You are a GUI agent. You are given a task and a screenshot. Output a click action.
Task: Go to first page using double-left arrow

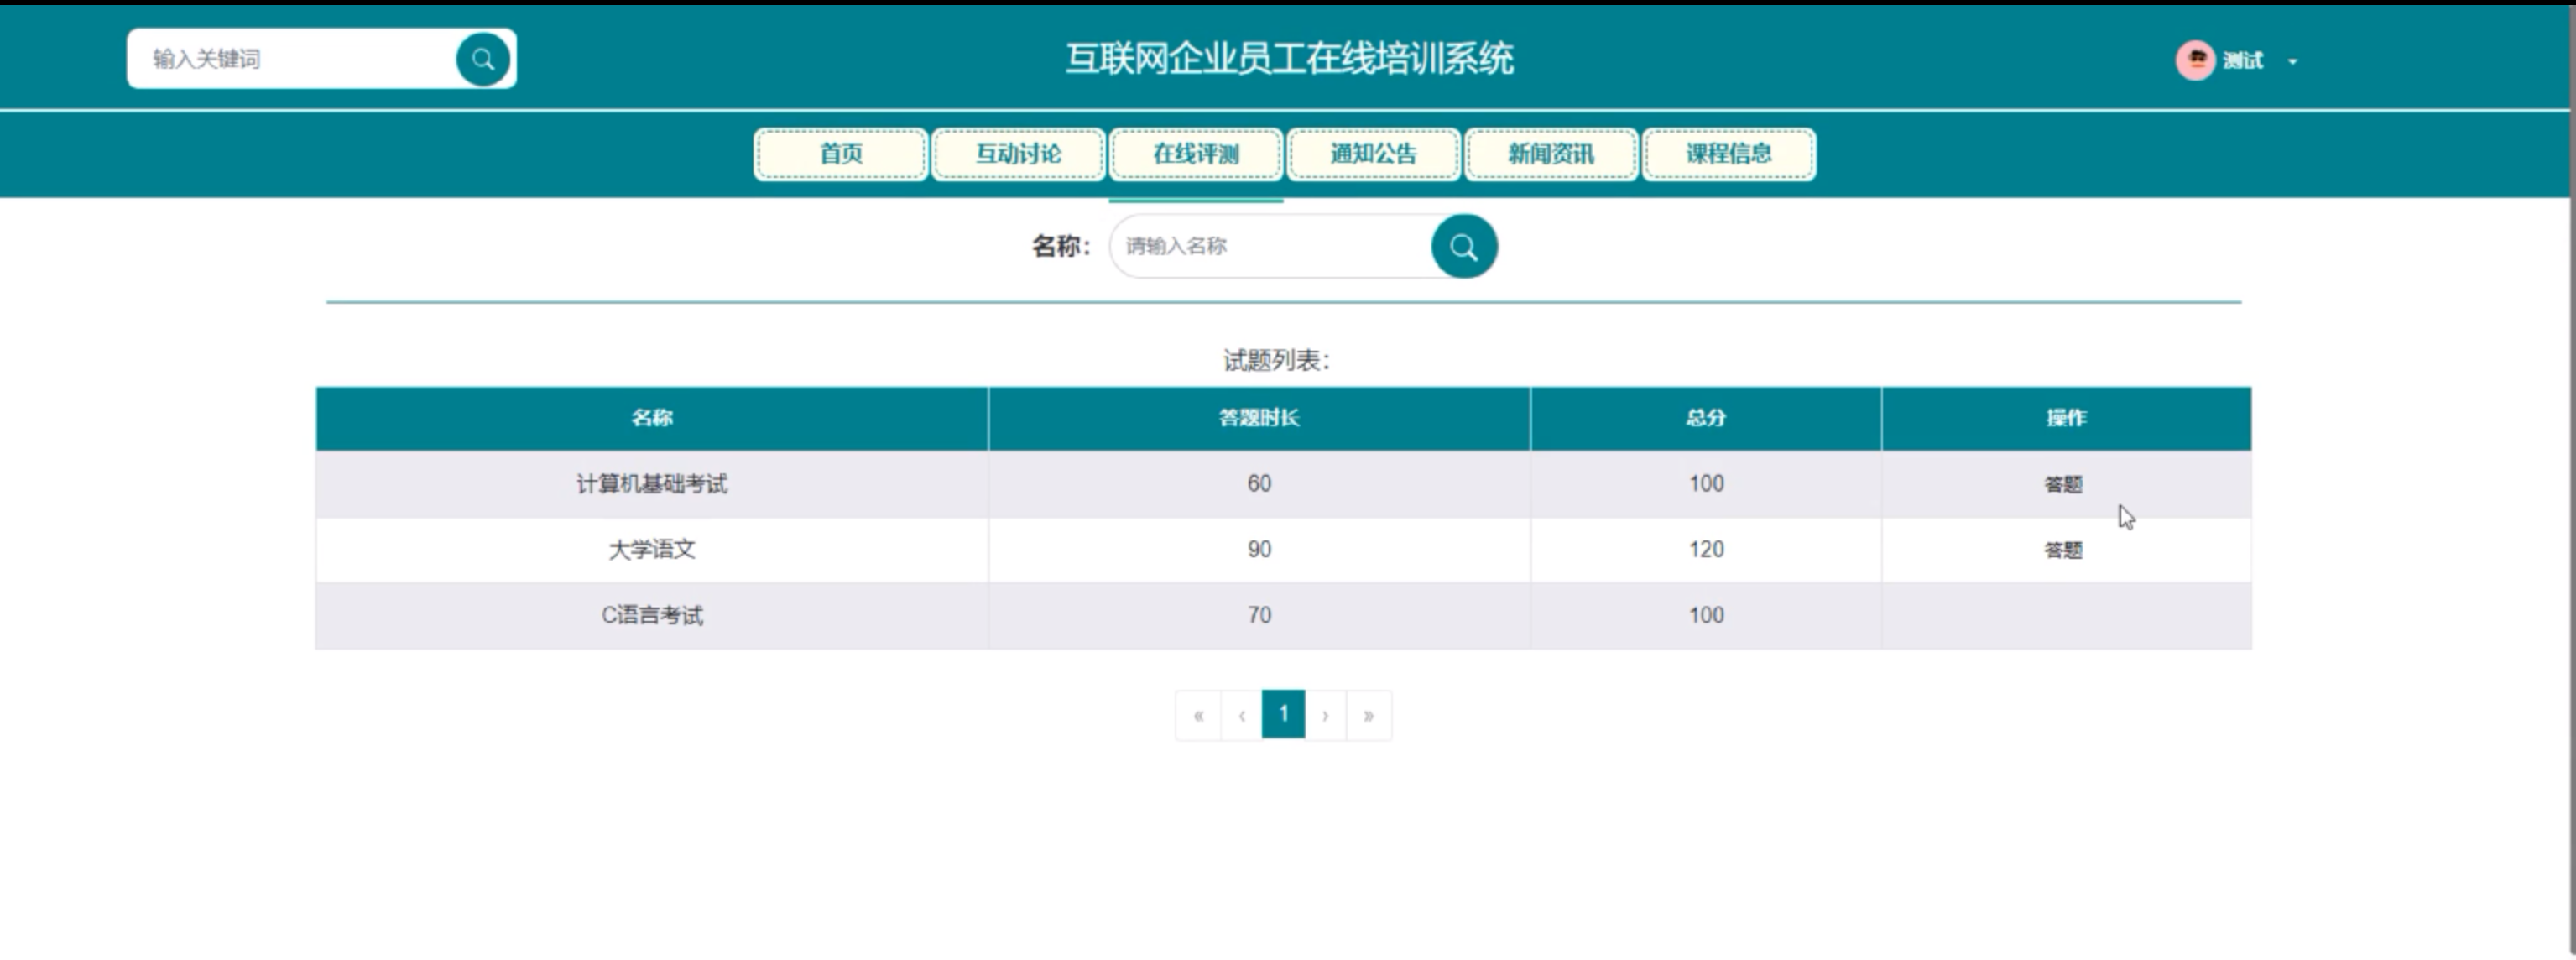[x=1198, y=715]
